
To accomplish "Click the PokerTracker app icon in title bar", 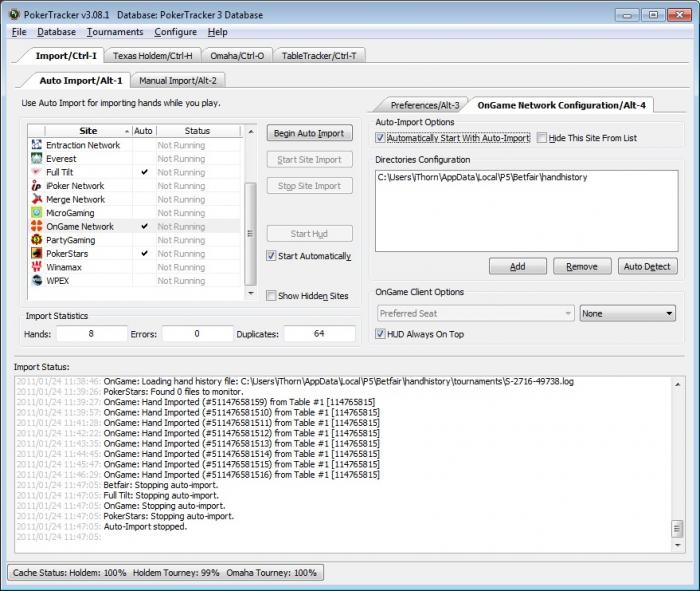I will point(14,14).
